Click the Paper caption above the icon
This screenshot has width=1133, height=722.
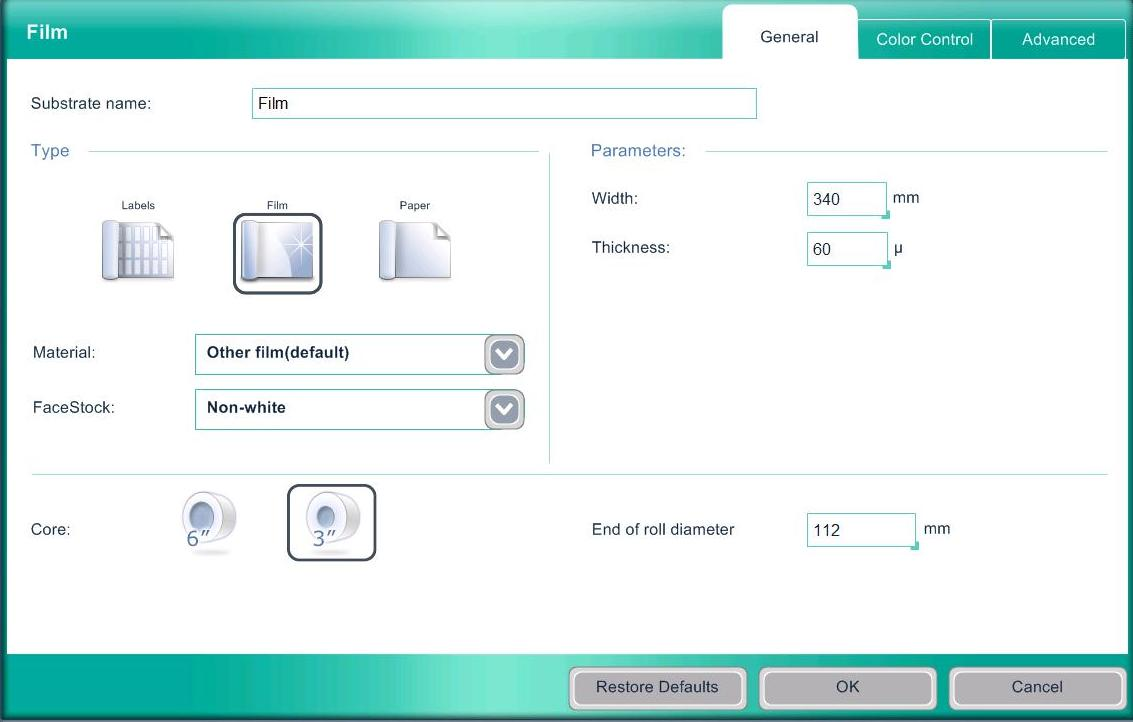pyautogui.click(x=415, y=205)
